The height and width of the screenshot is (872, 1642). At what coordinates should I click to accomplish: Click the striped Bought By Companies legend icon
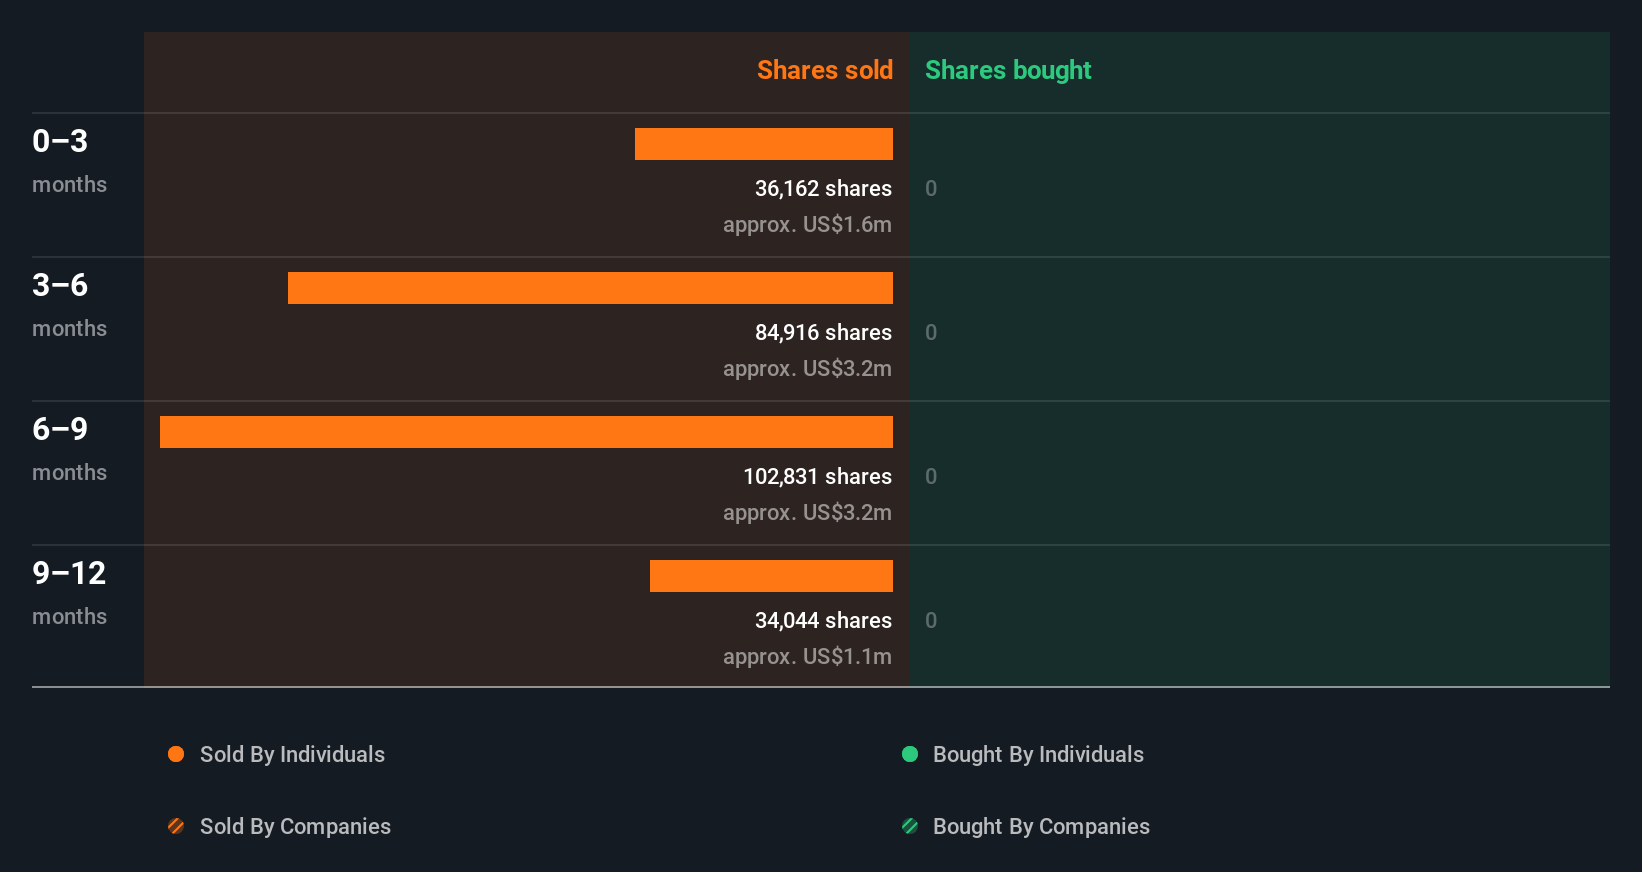pyautogui.click(x=910, y=826)
